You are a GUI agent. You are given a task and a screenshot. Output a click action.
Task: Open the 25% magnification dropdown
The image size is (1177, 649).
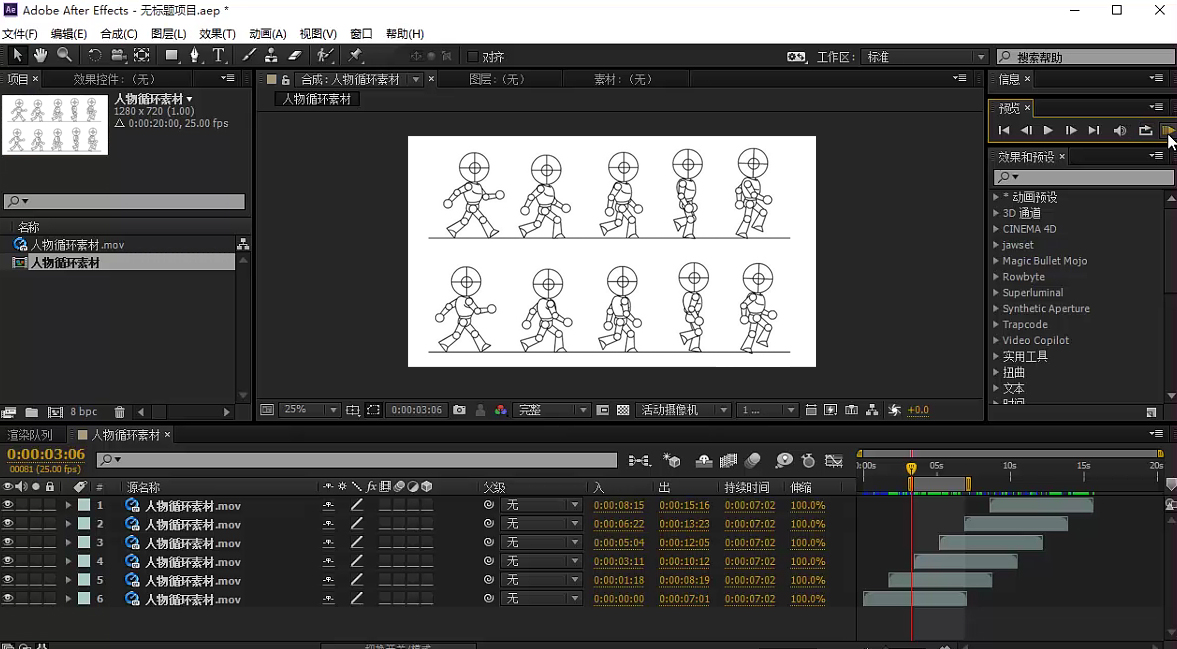tap(310, 410)
